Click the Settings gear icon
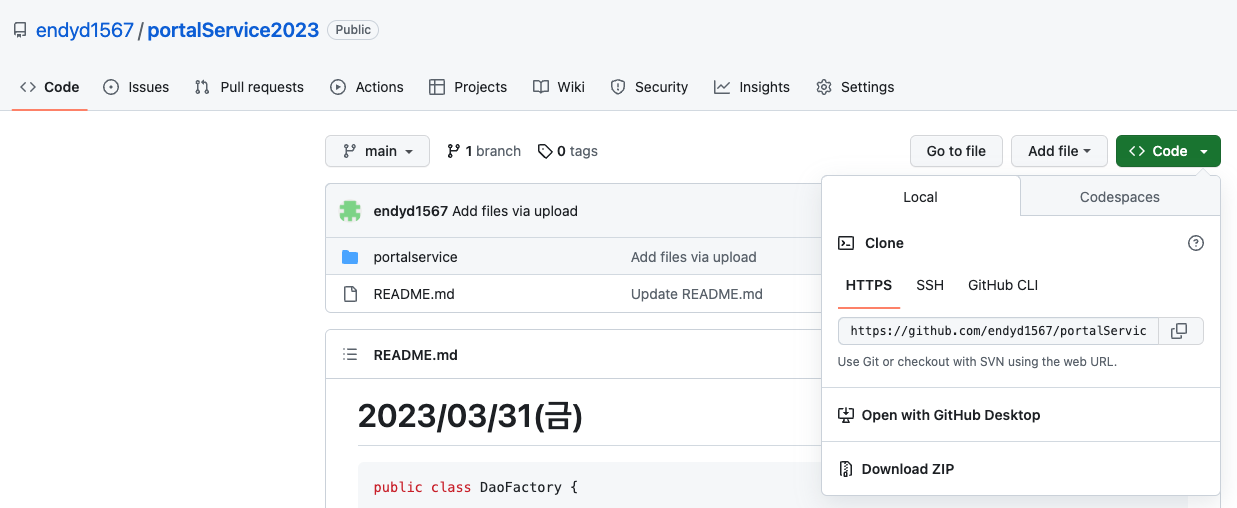This screenshot has width=1237, height=508. tap(824, 87)
